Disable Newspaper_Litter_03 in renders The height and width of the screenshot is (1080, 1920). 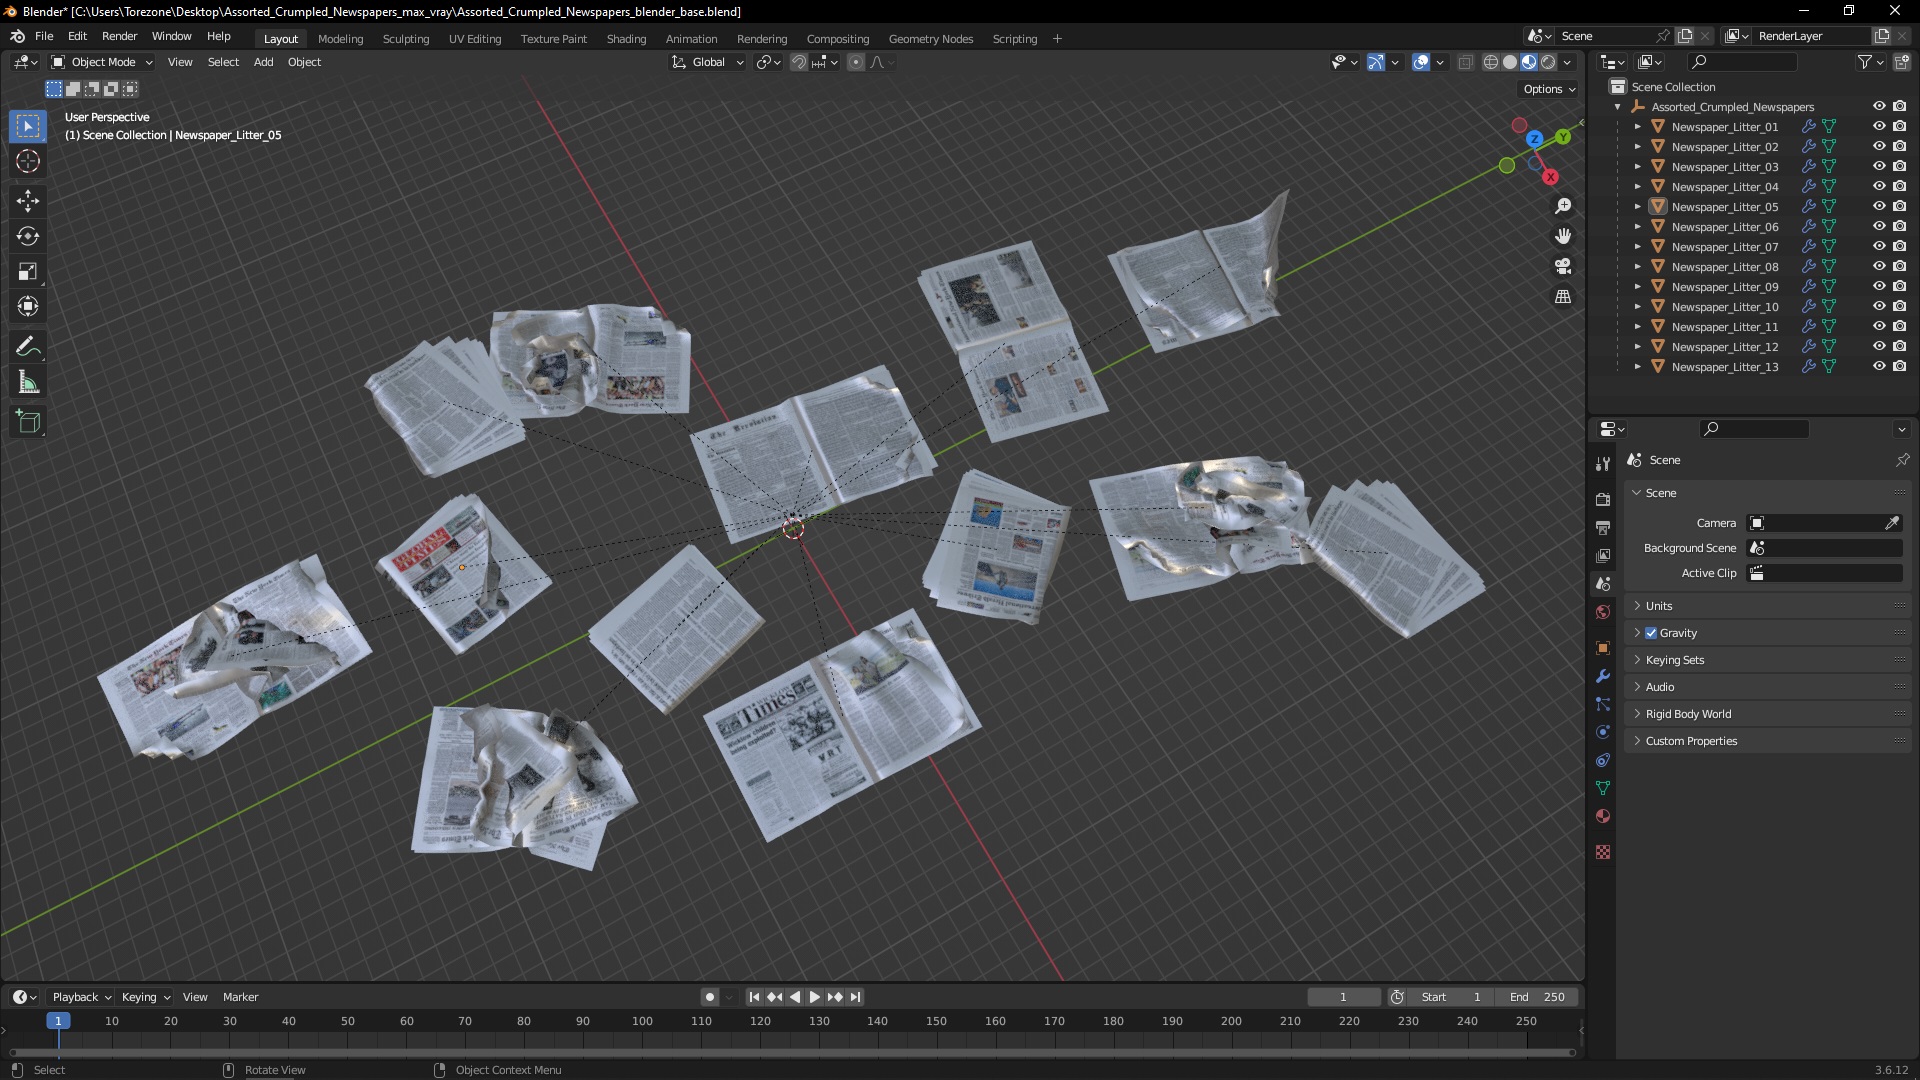click(1899, 166)
